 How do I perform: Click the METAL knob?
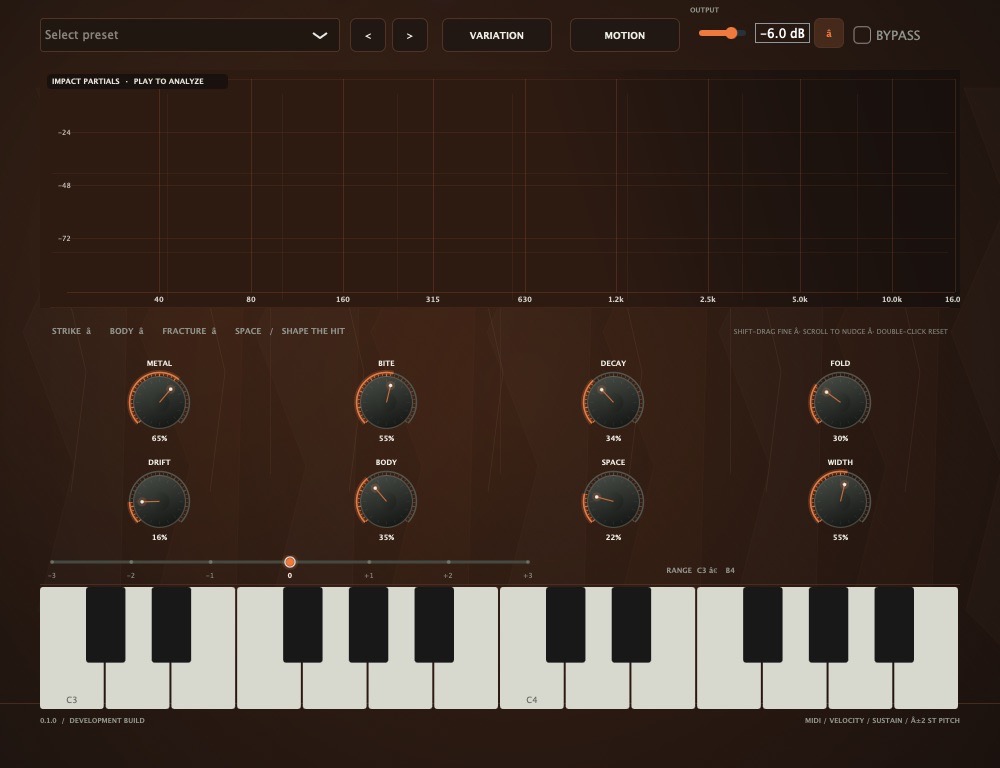pos(159,402)
